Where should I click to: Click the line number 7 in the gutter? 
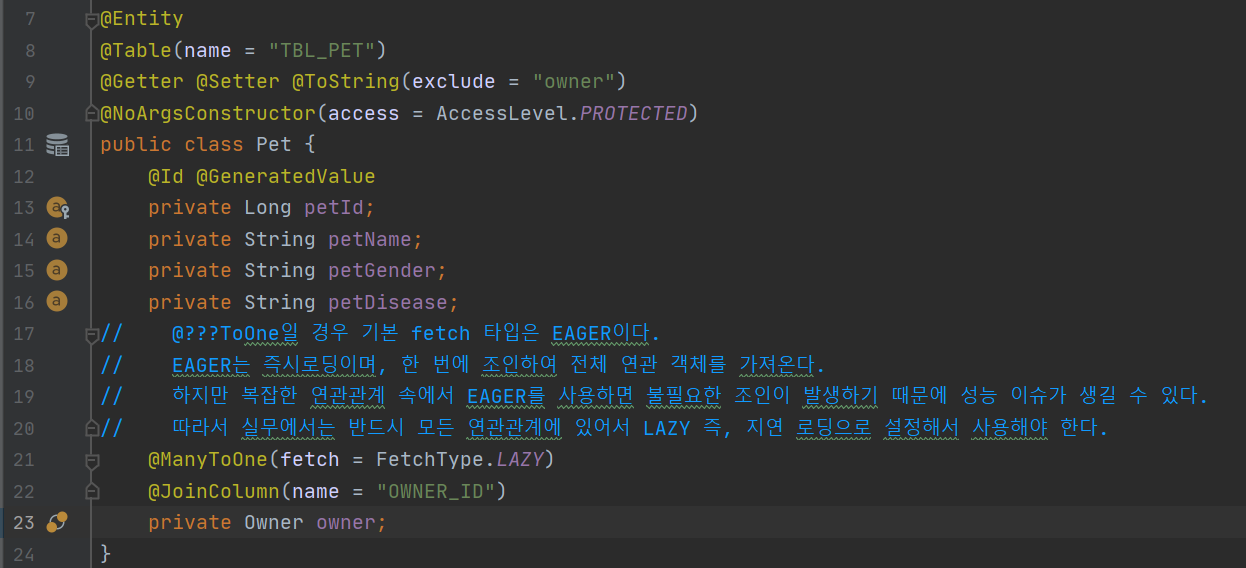point(29,19)
